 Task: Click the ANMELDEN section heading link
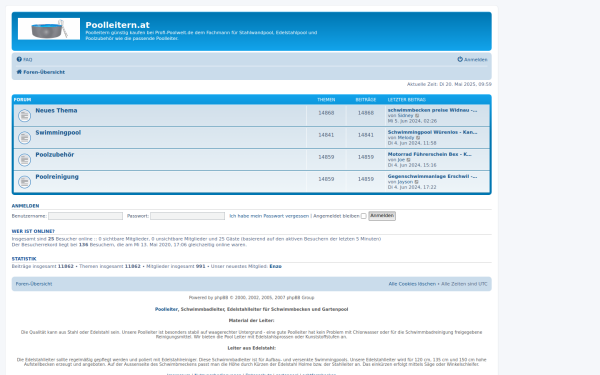pyautogui.click(x=25, y=206)
